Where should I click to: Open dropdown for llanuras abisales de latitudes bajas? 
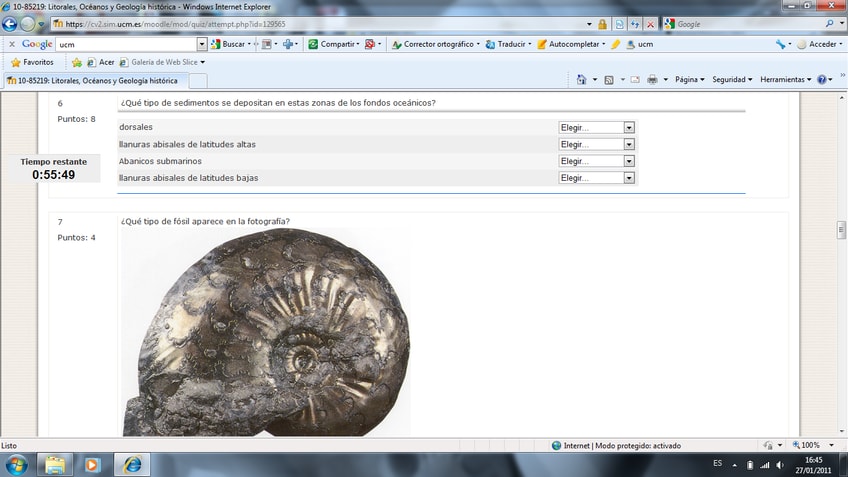(x=597, y=178)
